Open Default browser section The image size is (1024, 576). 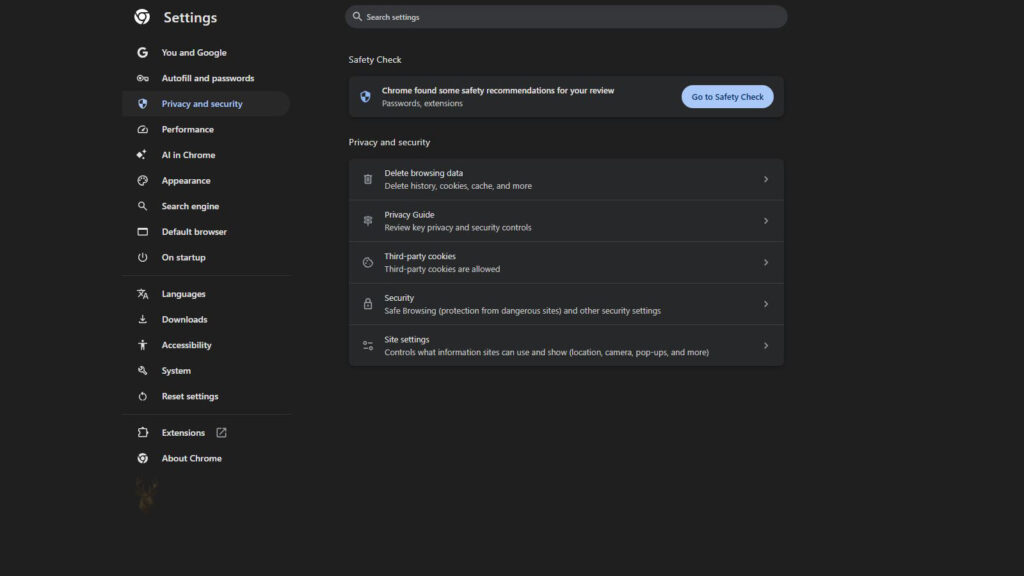(x=206, y=232)
